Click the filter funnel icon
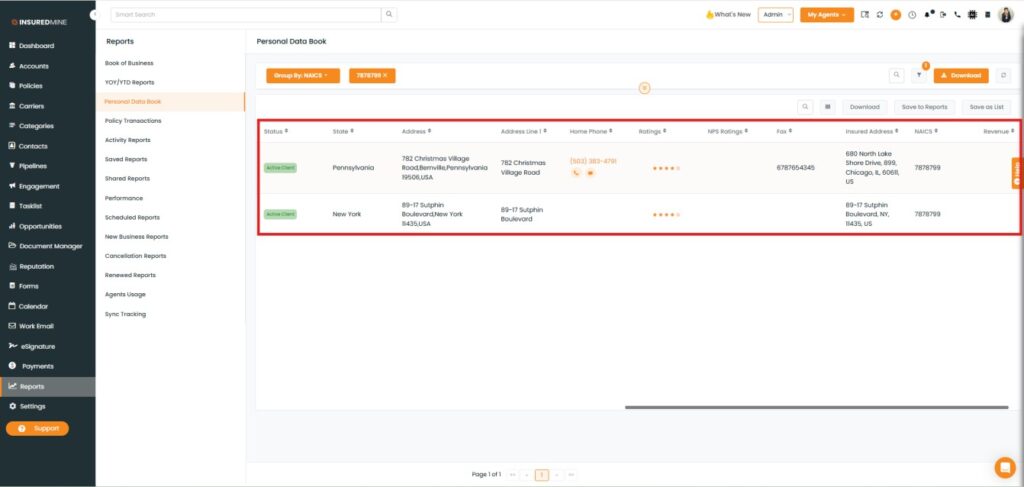 919,75
